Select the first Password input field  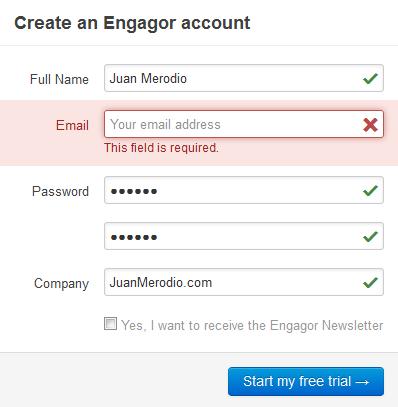coord(244,190)
